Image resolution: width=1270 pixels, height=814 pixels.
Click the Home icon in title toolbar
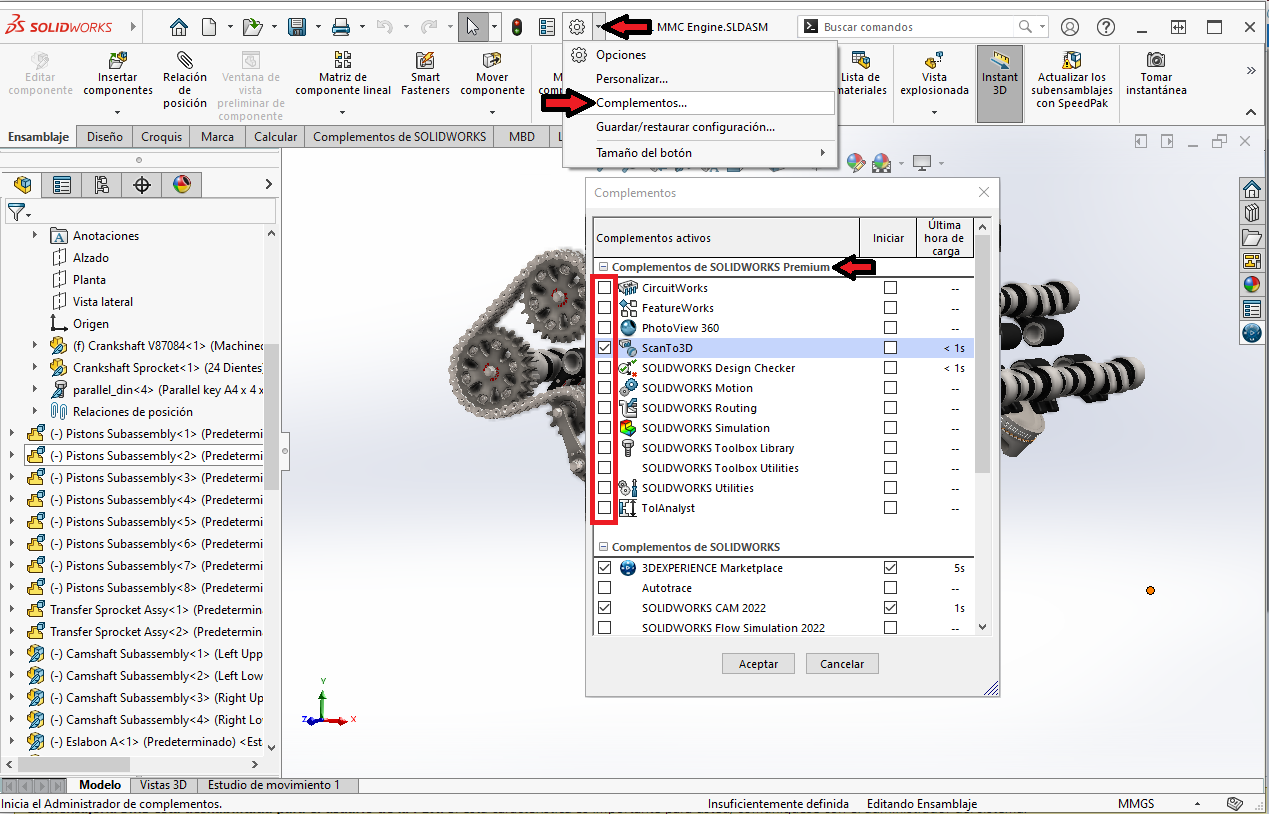(x=179, y=27)
